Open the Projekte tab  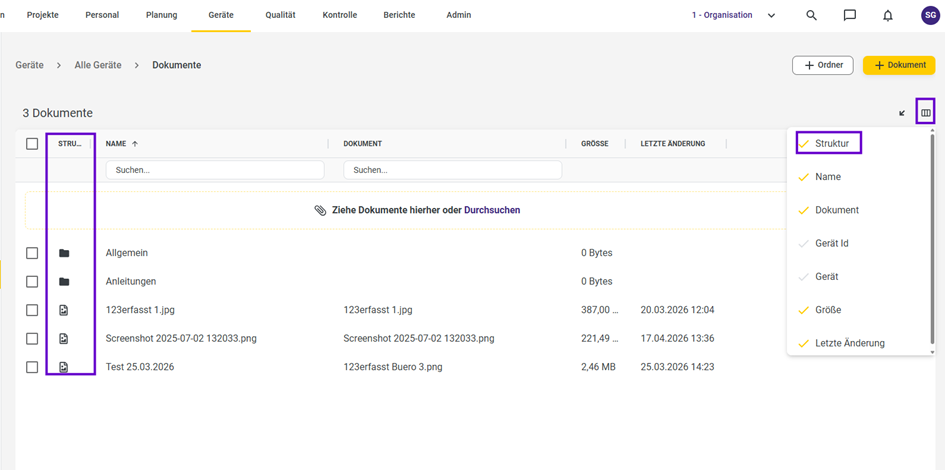[x=43, y=15]
